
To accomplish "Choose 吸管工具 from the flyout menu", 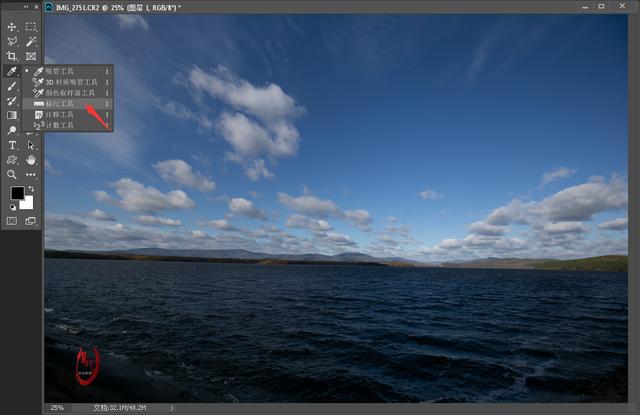I will 60,71.
